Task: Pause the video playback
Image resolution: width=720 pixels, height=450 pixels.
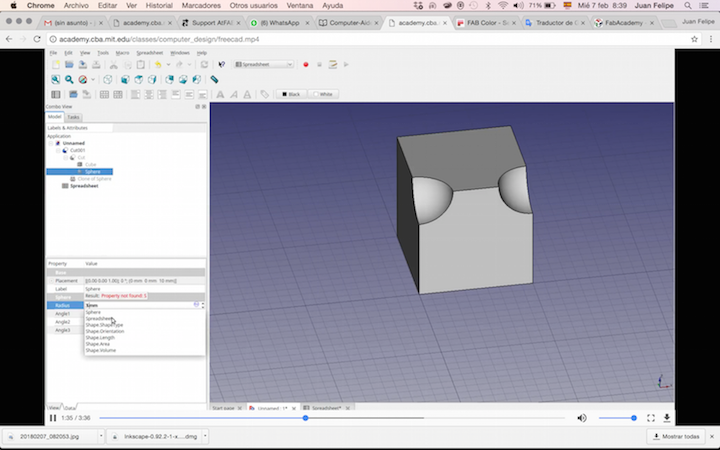Action: click(x=53, y=418)
